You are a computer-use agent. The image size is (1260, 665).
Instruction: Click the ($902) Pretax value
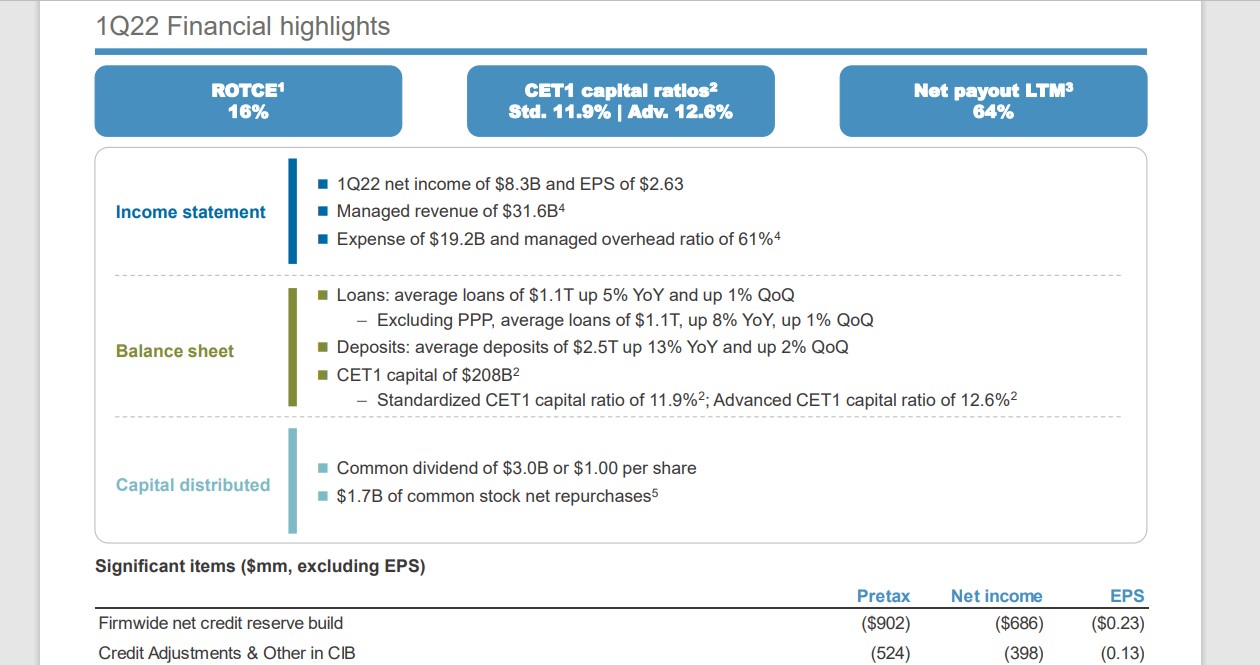click(x=885, y=624)
